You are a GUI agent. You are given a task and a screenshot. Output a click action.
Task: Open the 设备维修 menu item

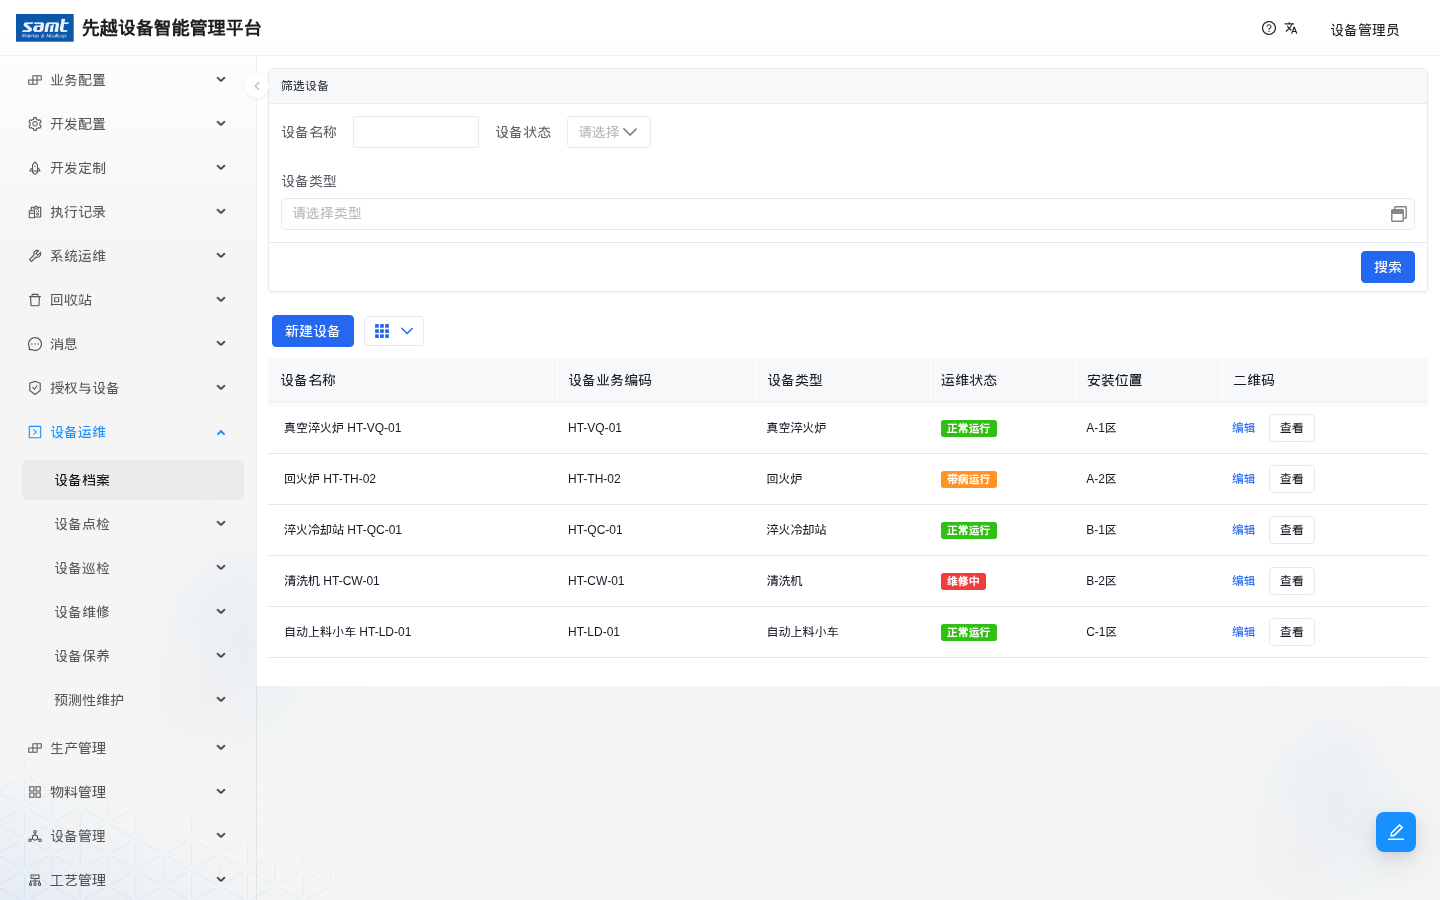(x=133, y=612)
